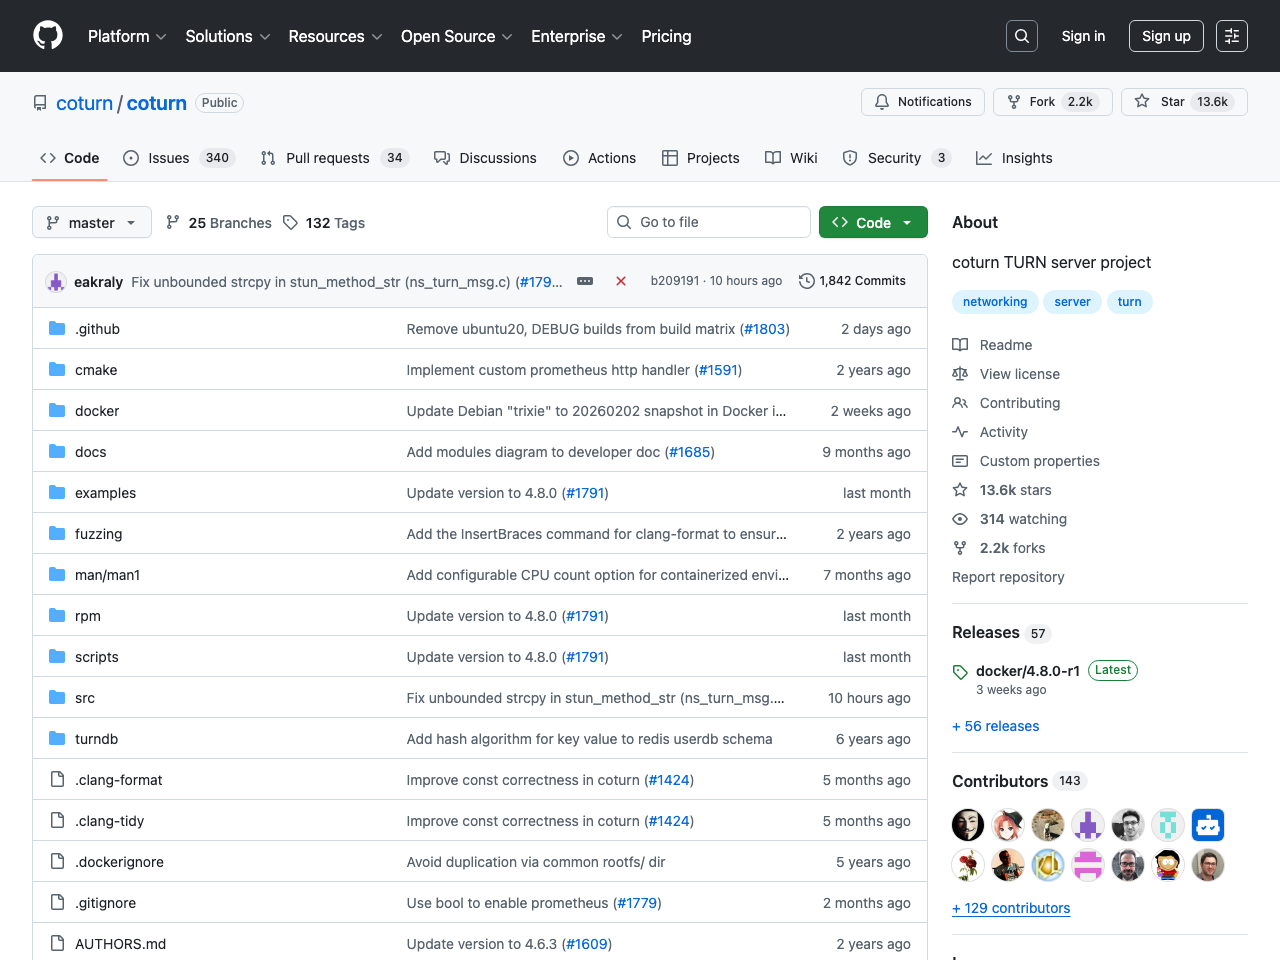Click the Sign up button

point(1166,35)
